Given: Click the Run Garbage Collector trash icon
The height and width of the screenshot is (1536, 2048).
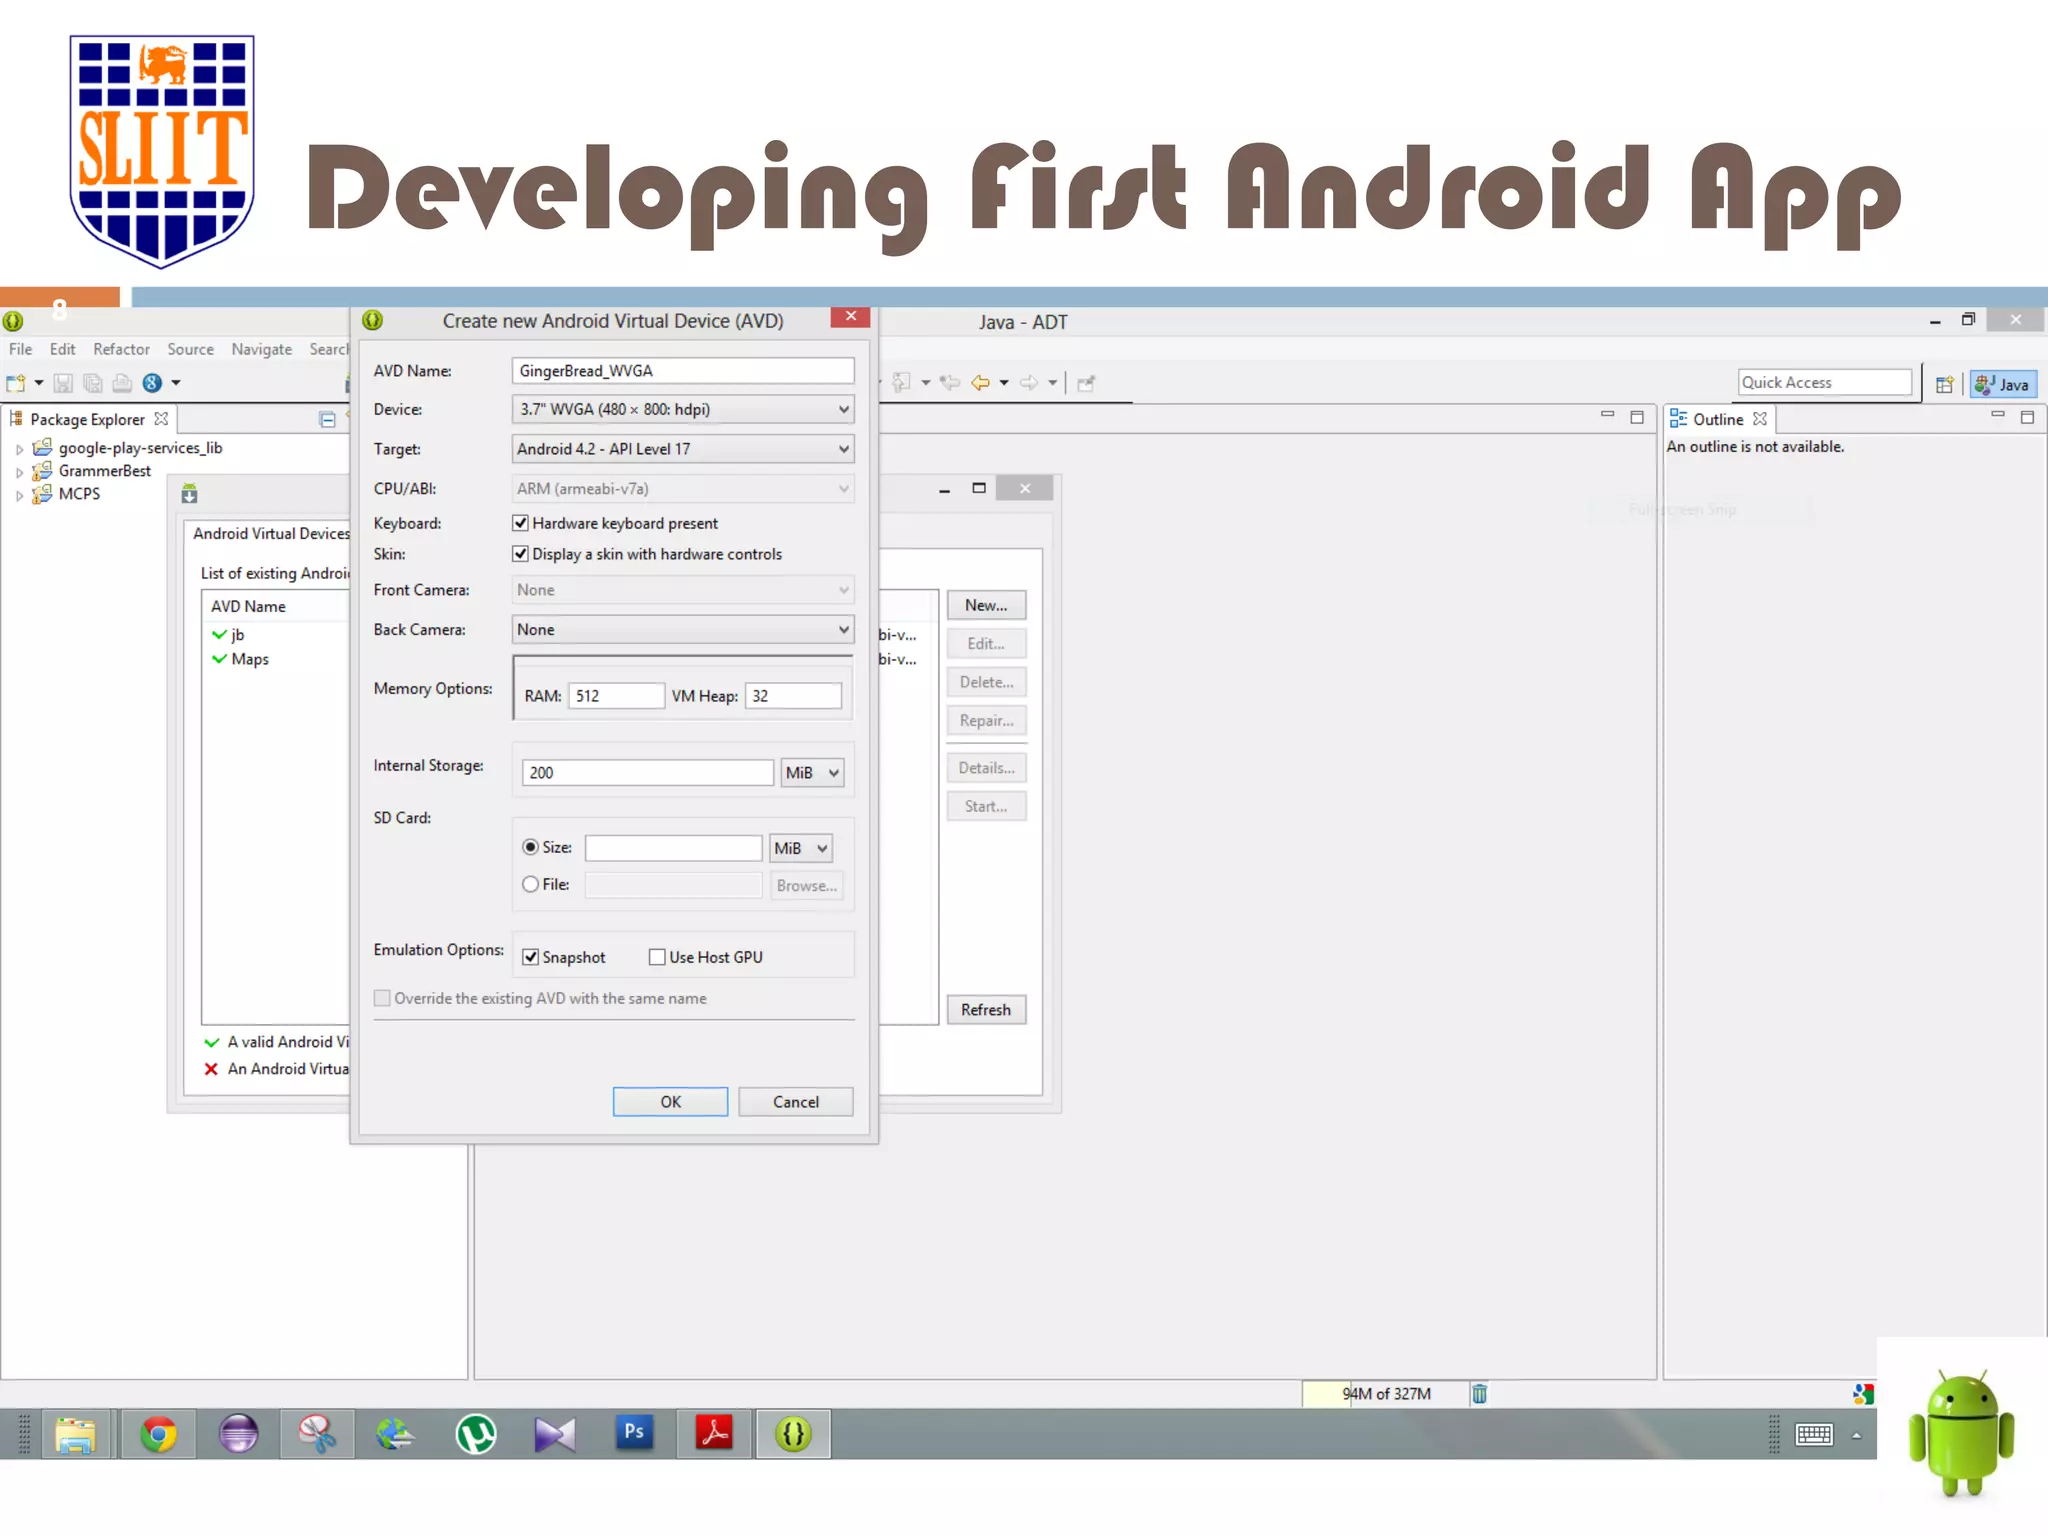Looking at the screenshot, I should 1479,1393.
